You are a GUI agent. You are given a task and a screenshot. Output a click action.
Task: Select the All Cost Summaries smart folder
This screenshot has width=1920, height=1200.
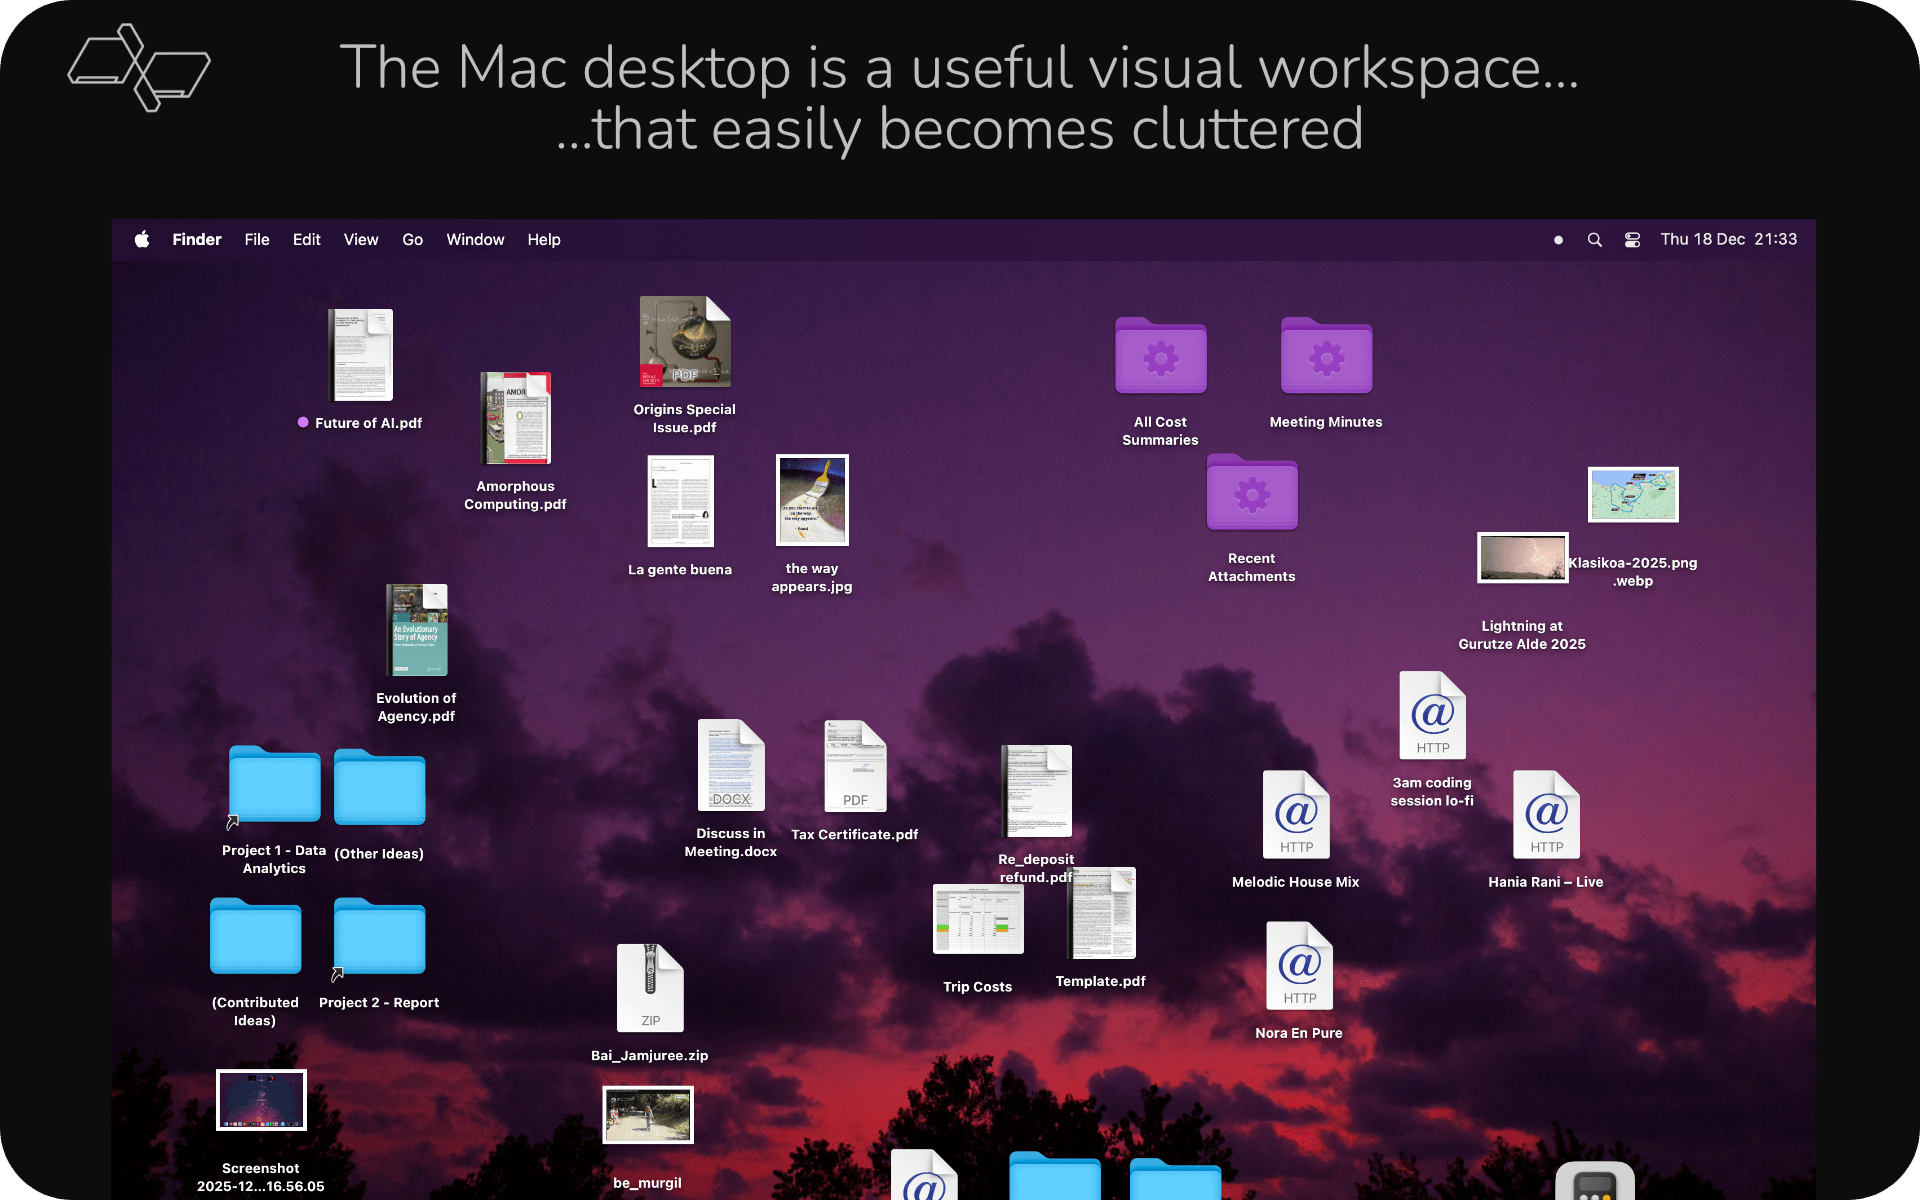click(1161, 356)
